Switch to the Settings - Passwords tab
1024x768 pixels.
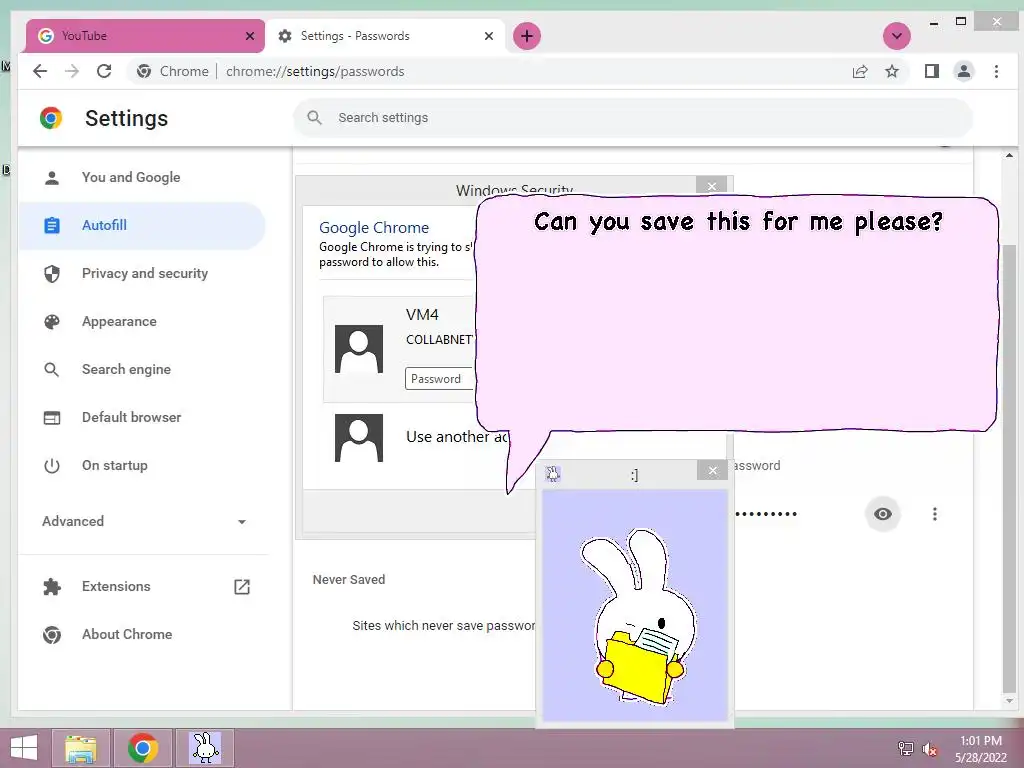[387, 36]
